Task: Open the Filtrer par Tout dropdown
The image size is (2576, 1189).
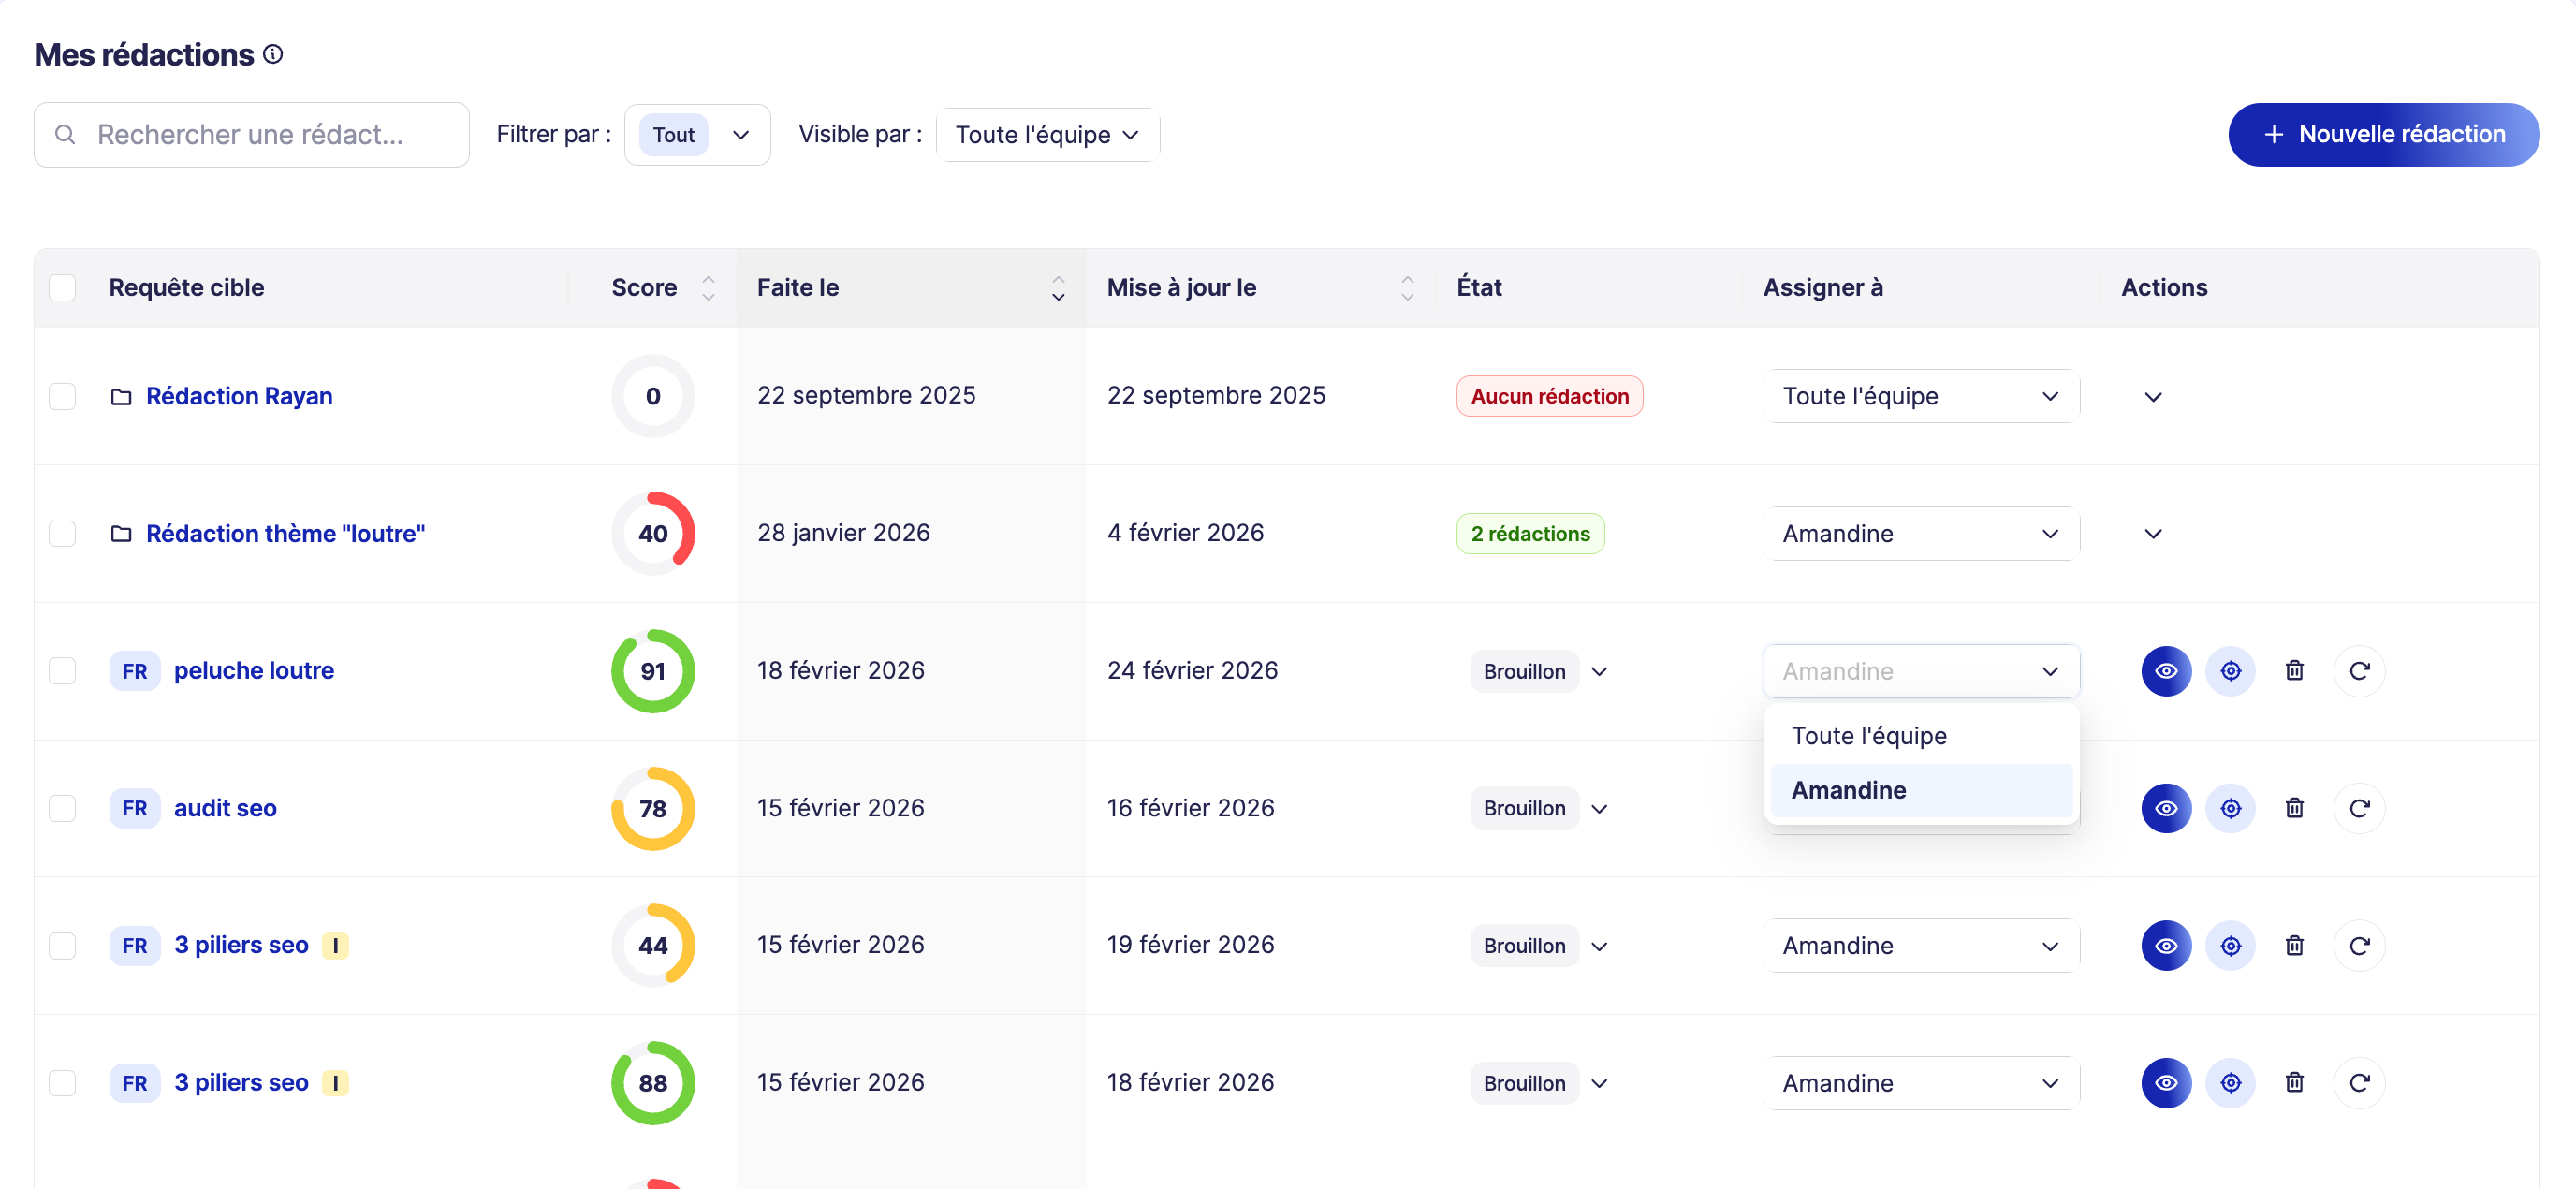Action: [x=697, y=135]
